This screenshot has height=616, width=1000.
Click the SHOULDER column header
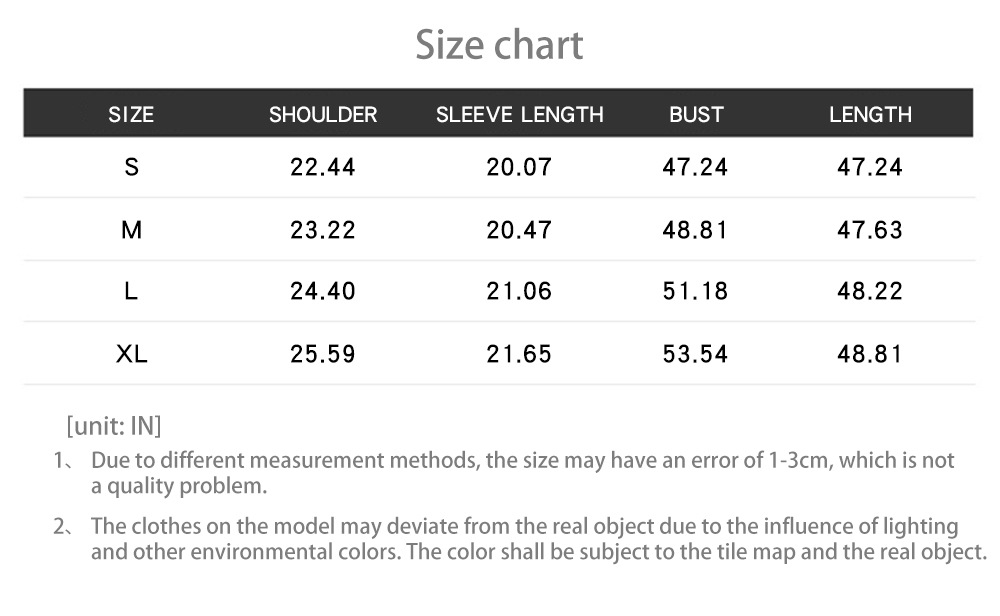coord(323,115)
